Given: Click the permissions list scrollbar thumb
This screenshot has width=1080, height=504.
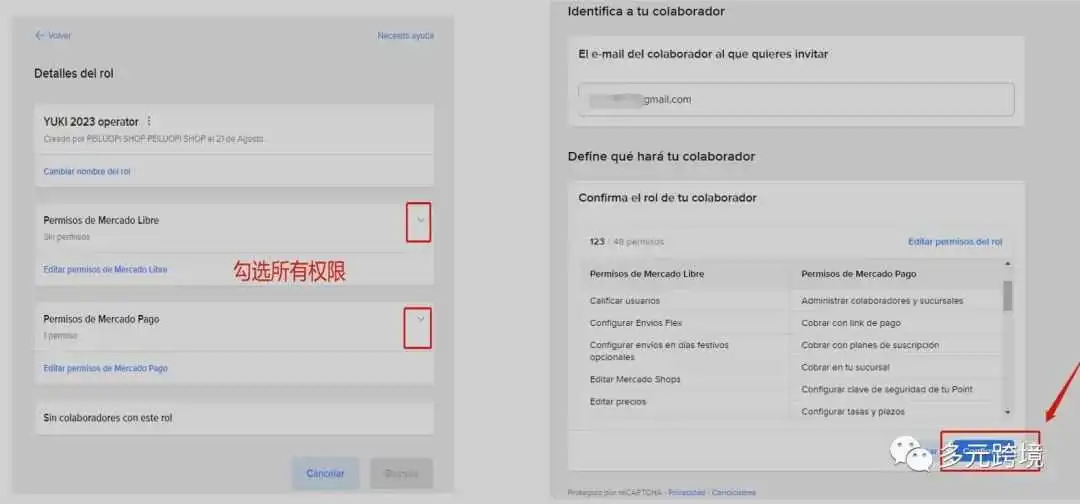Looking at the screenshot, I should pyautogui.click(x=1008, y=296).
